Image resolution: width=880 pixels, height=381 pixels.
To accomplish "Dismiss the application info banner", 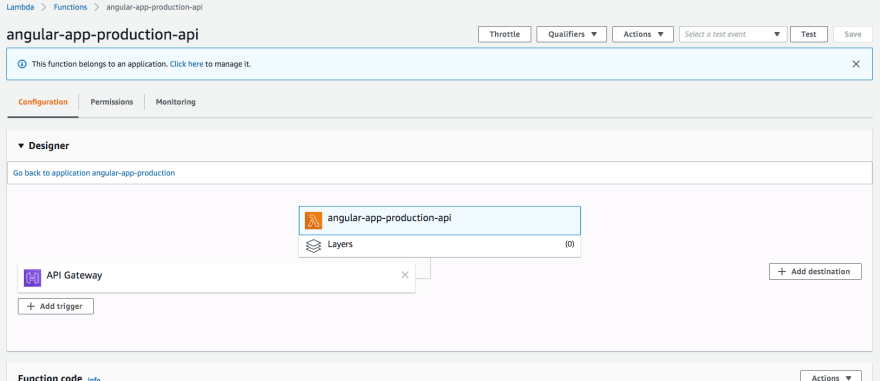I will (x=856, y=64).
